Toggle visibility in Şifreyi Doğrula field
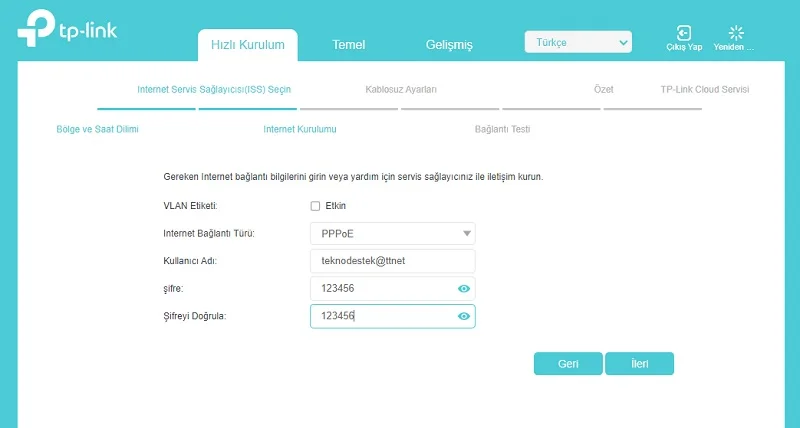The height and width of the screenshot is (428, 800). (x=464, y=316)
